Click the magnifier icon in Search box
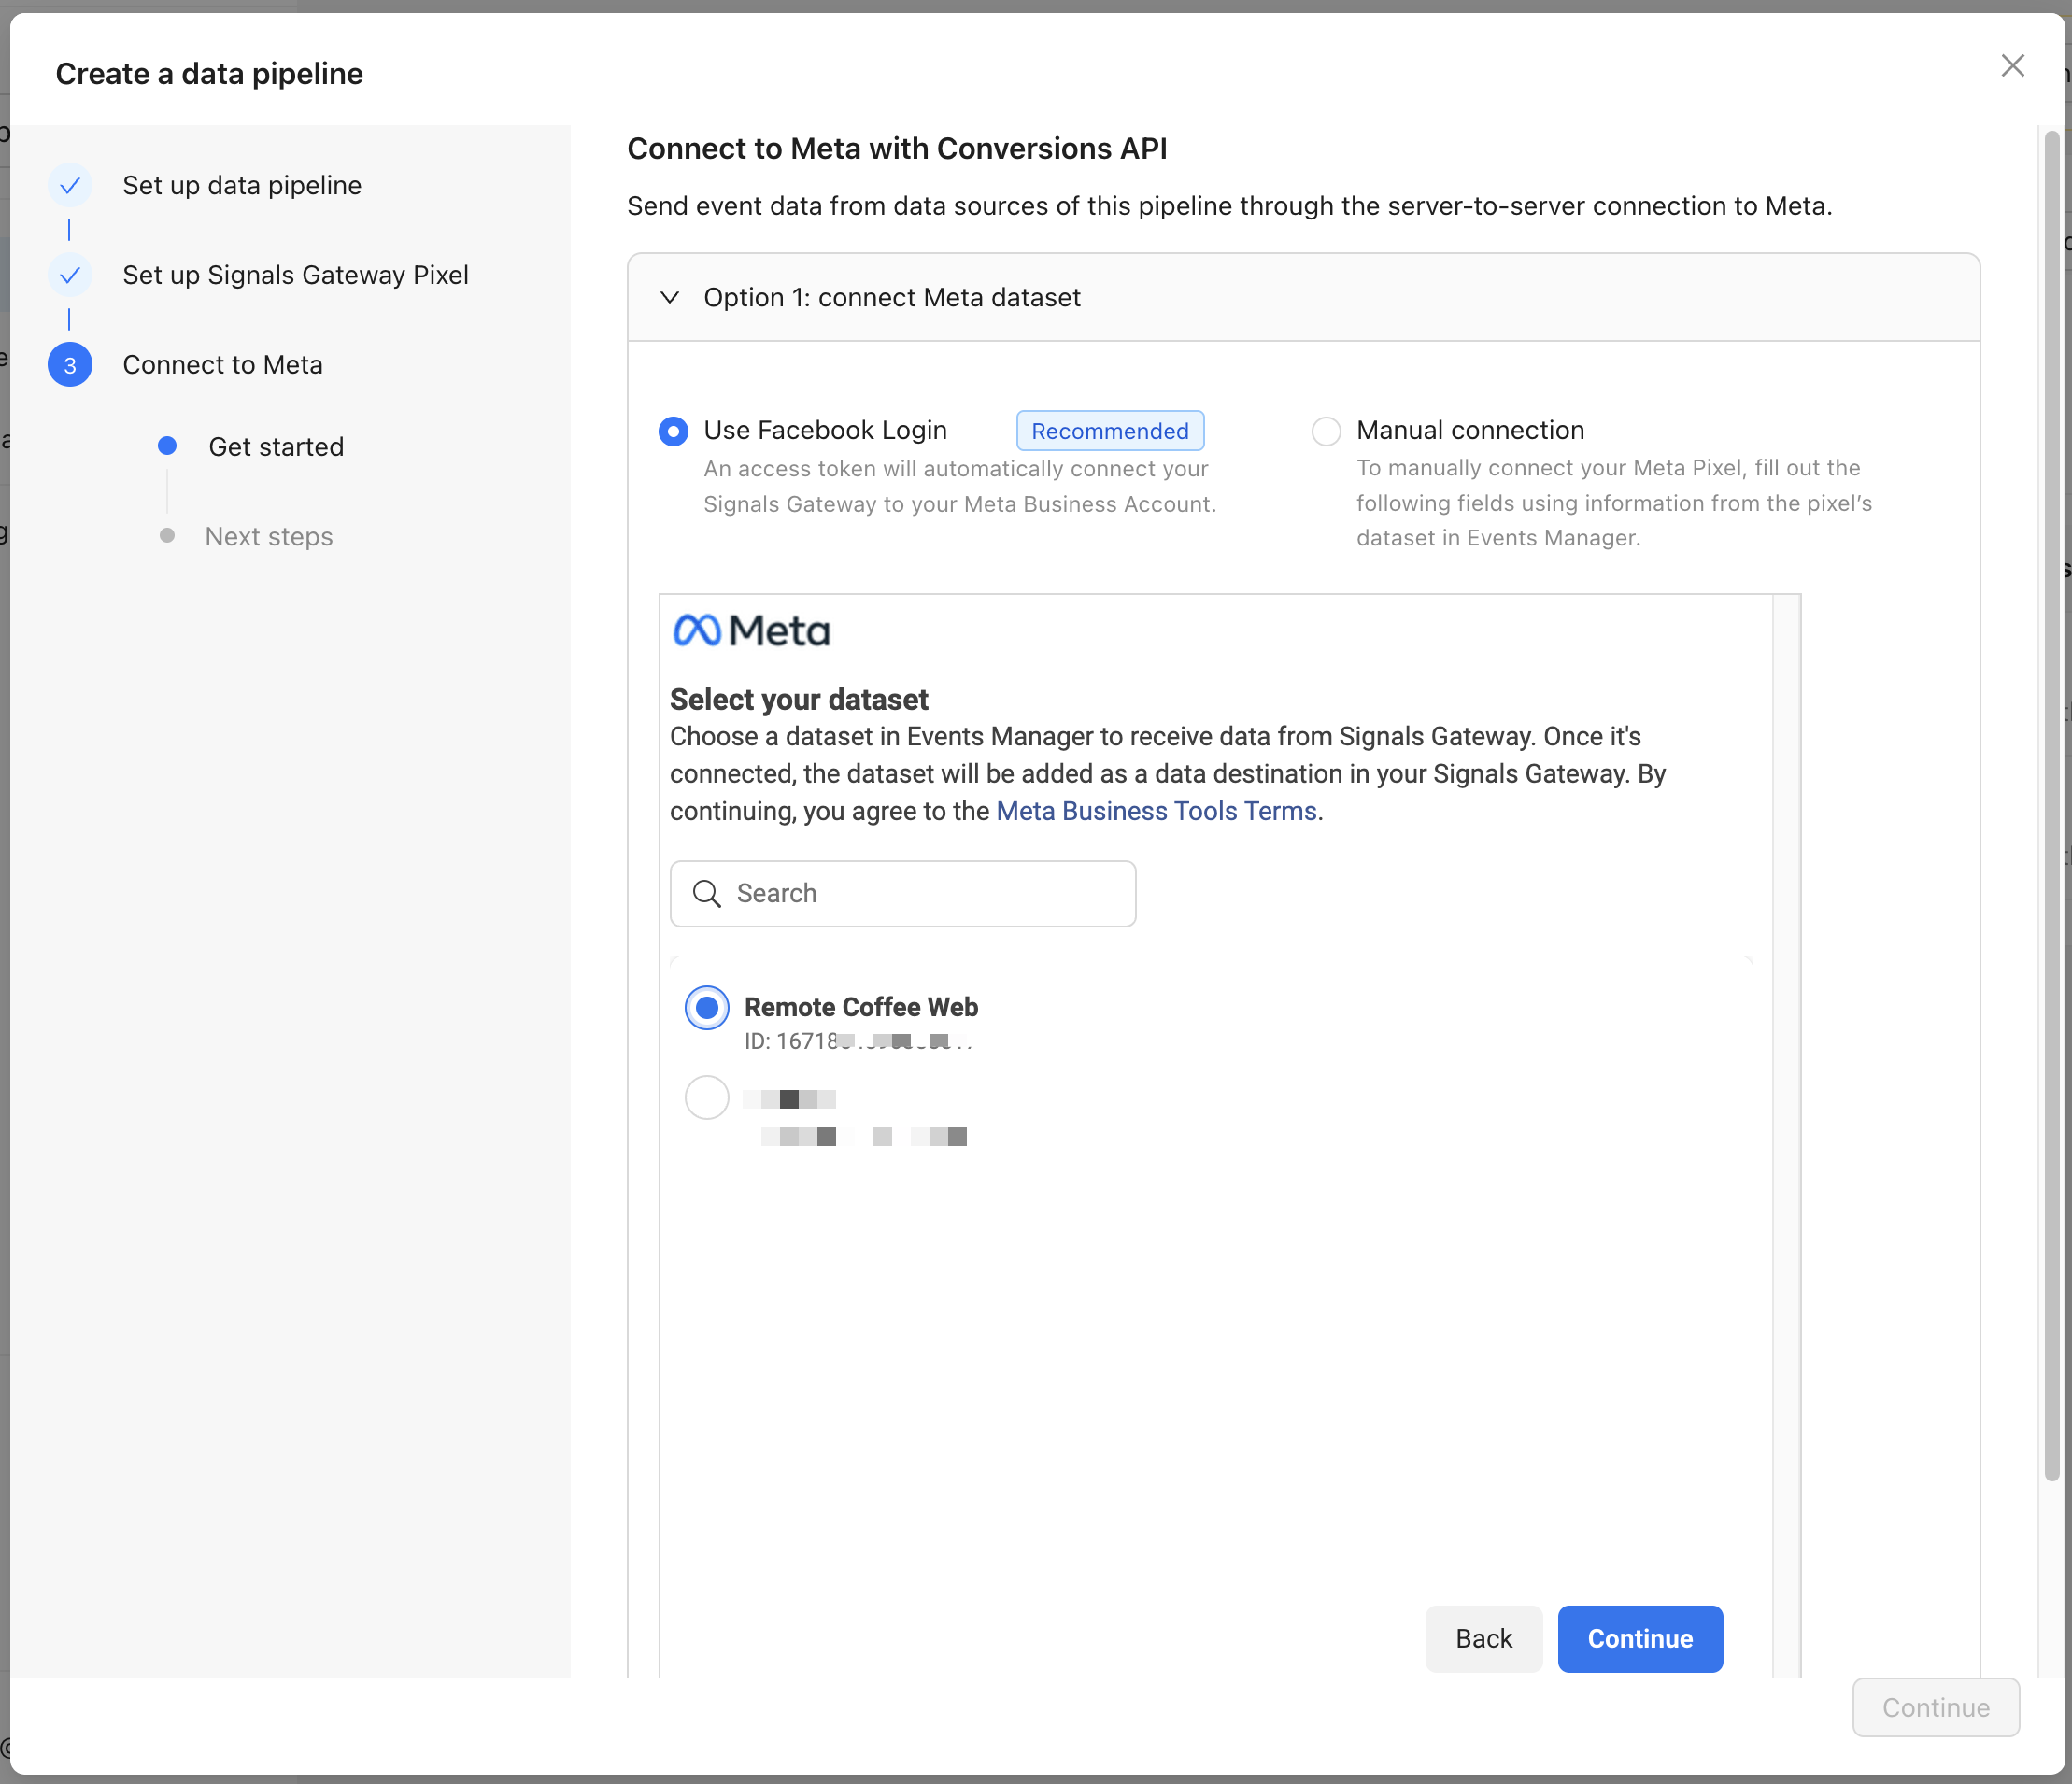This screenshot has height=1784, width=2072. coord(707,894)
